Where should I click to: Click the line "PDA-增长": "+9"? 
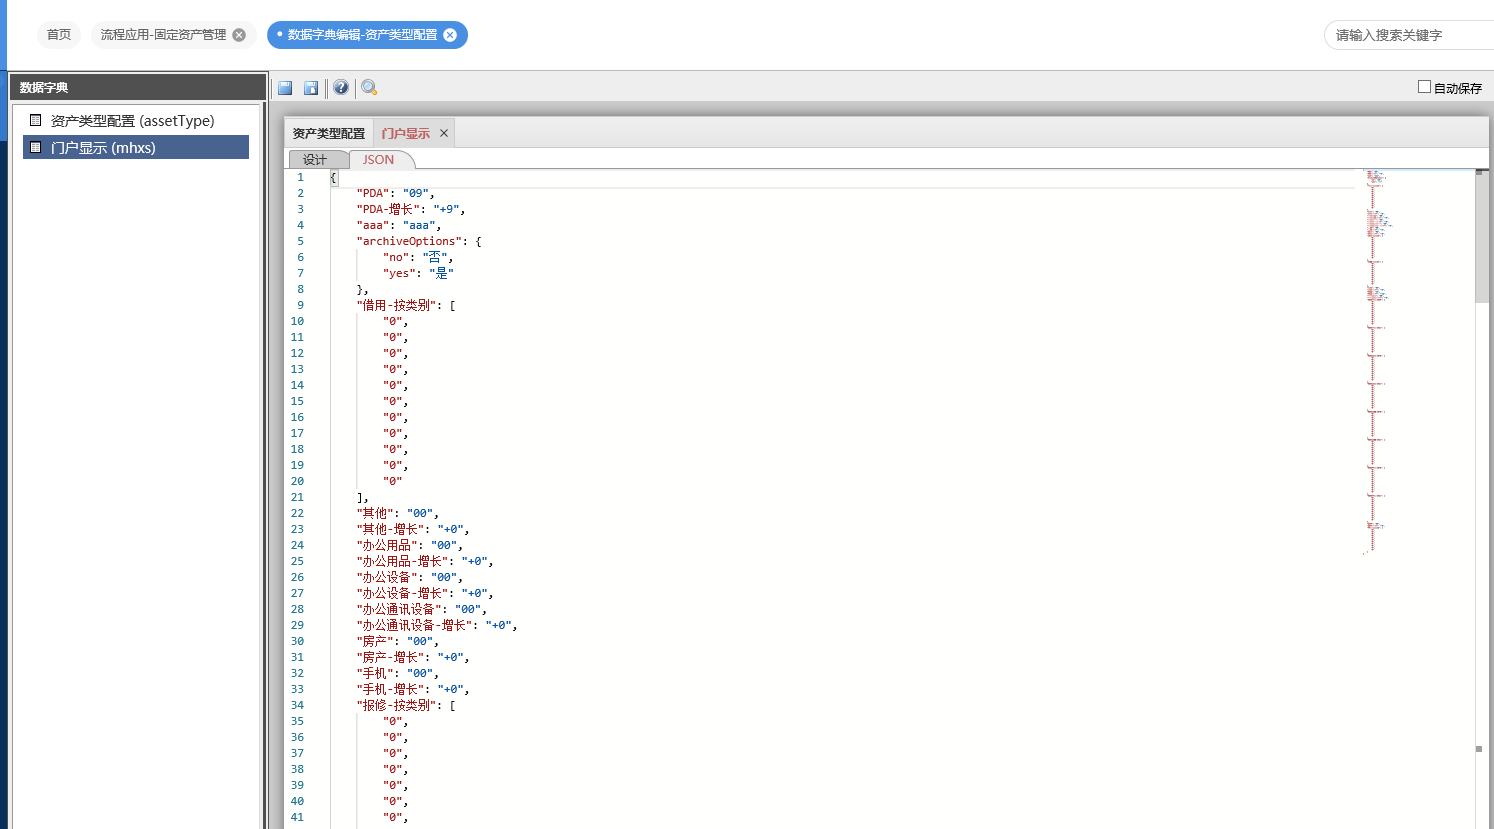(x=411, y=209)
